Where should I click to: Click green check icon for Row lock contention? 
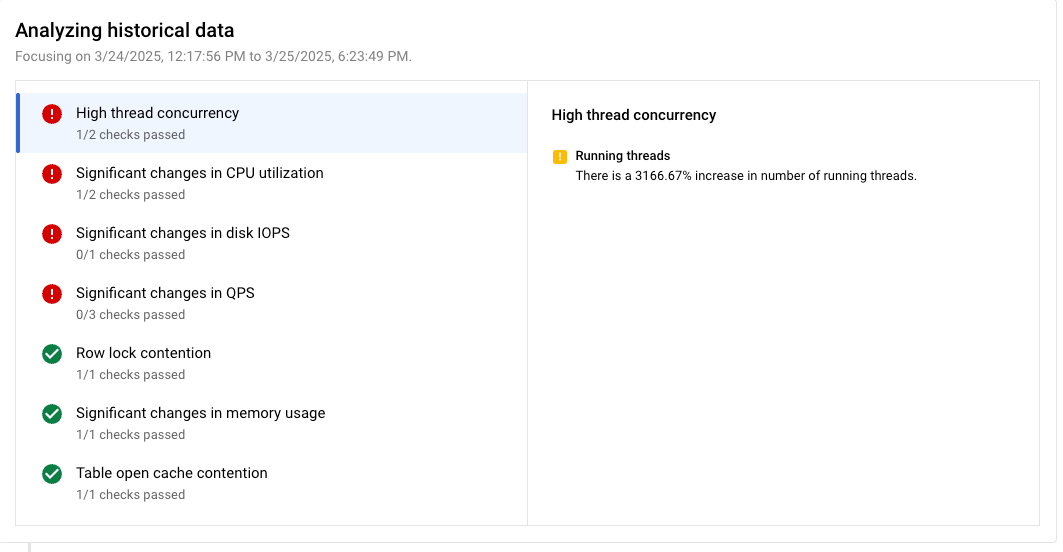click(x=52, y=354)
